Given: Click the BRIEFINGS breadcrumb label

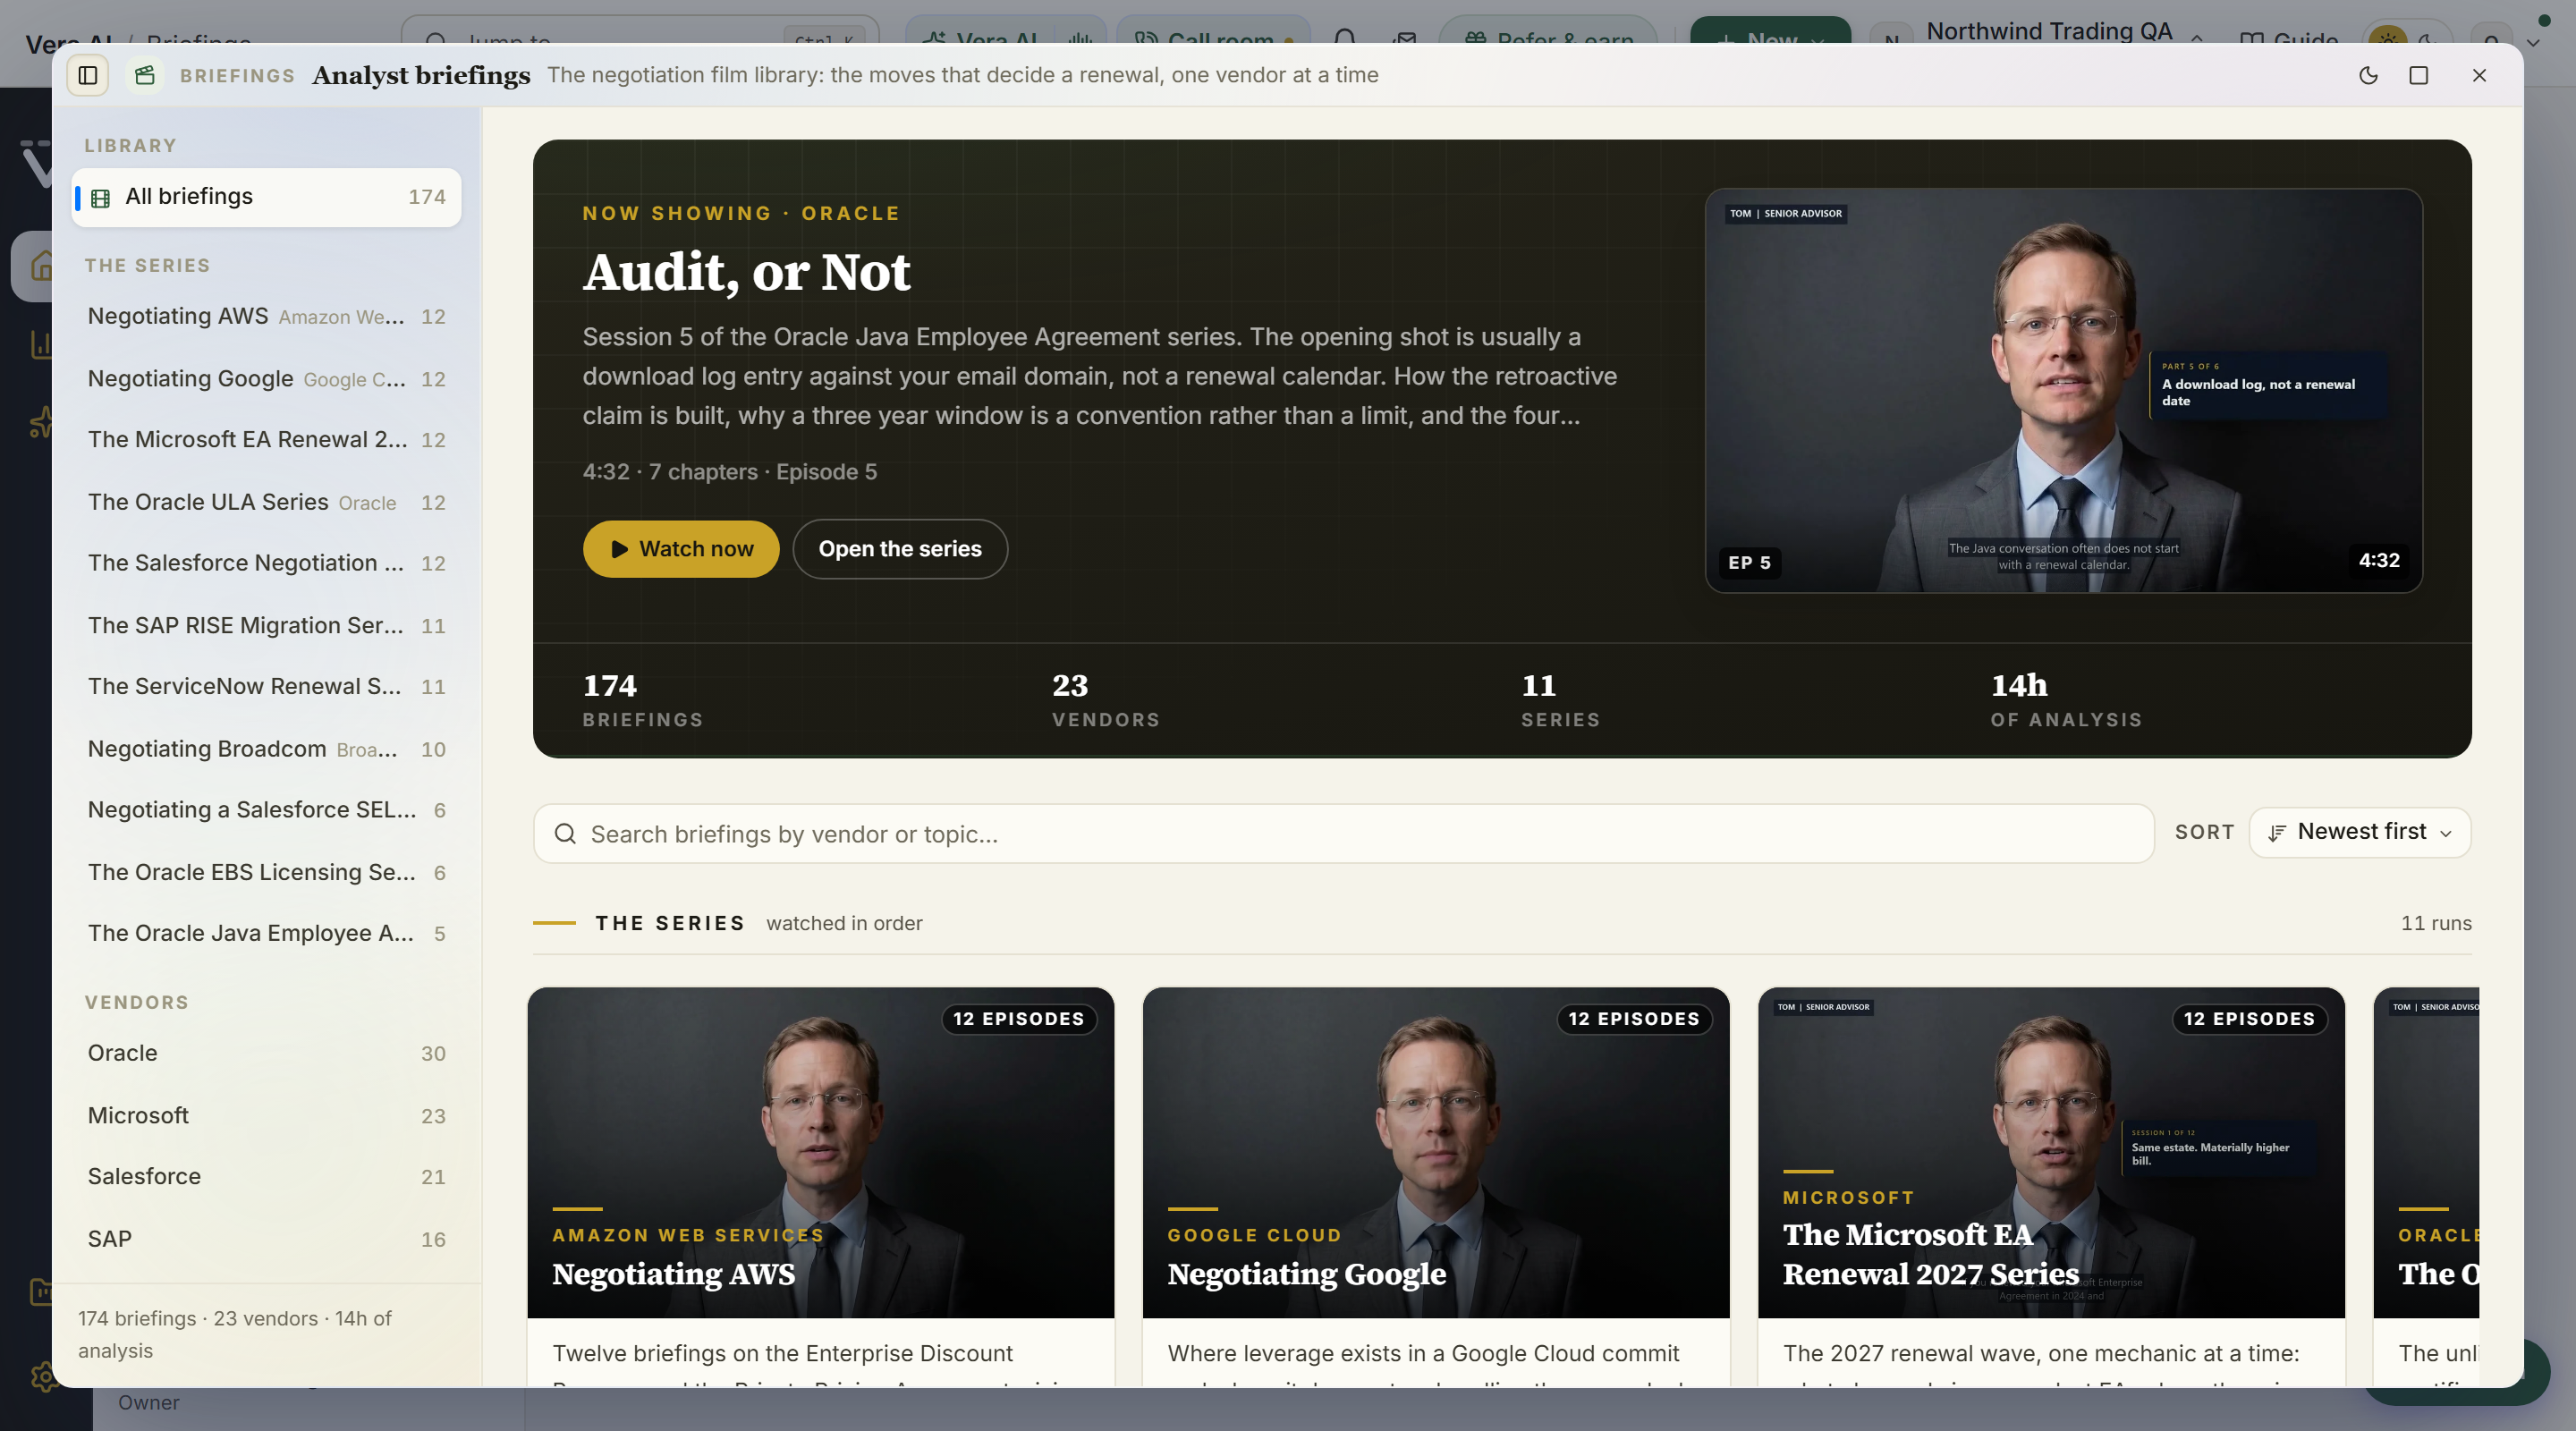Looking at the screenshot, I should tap(237, 76).
